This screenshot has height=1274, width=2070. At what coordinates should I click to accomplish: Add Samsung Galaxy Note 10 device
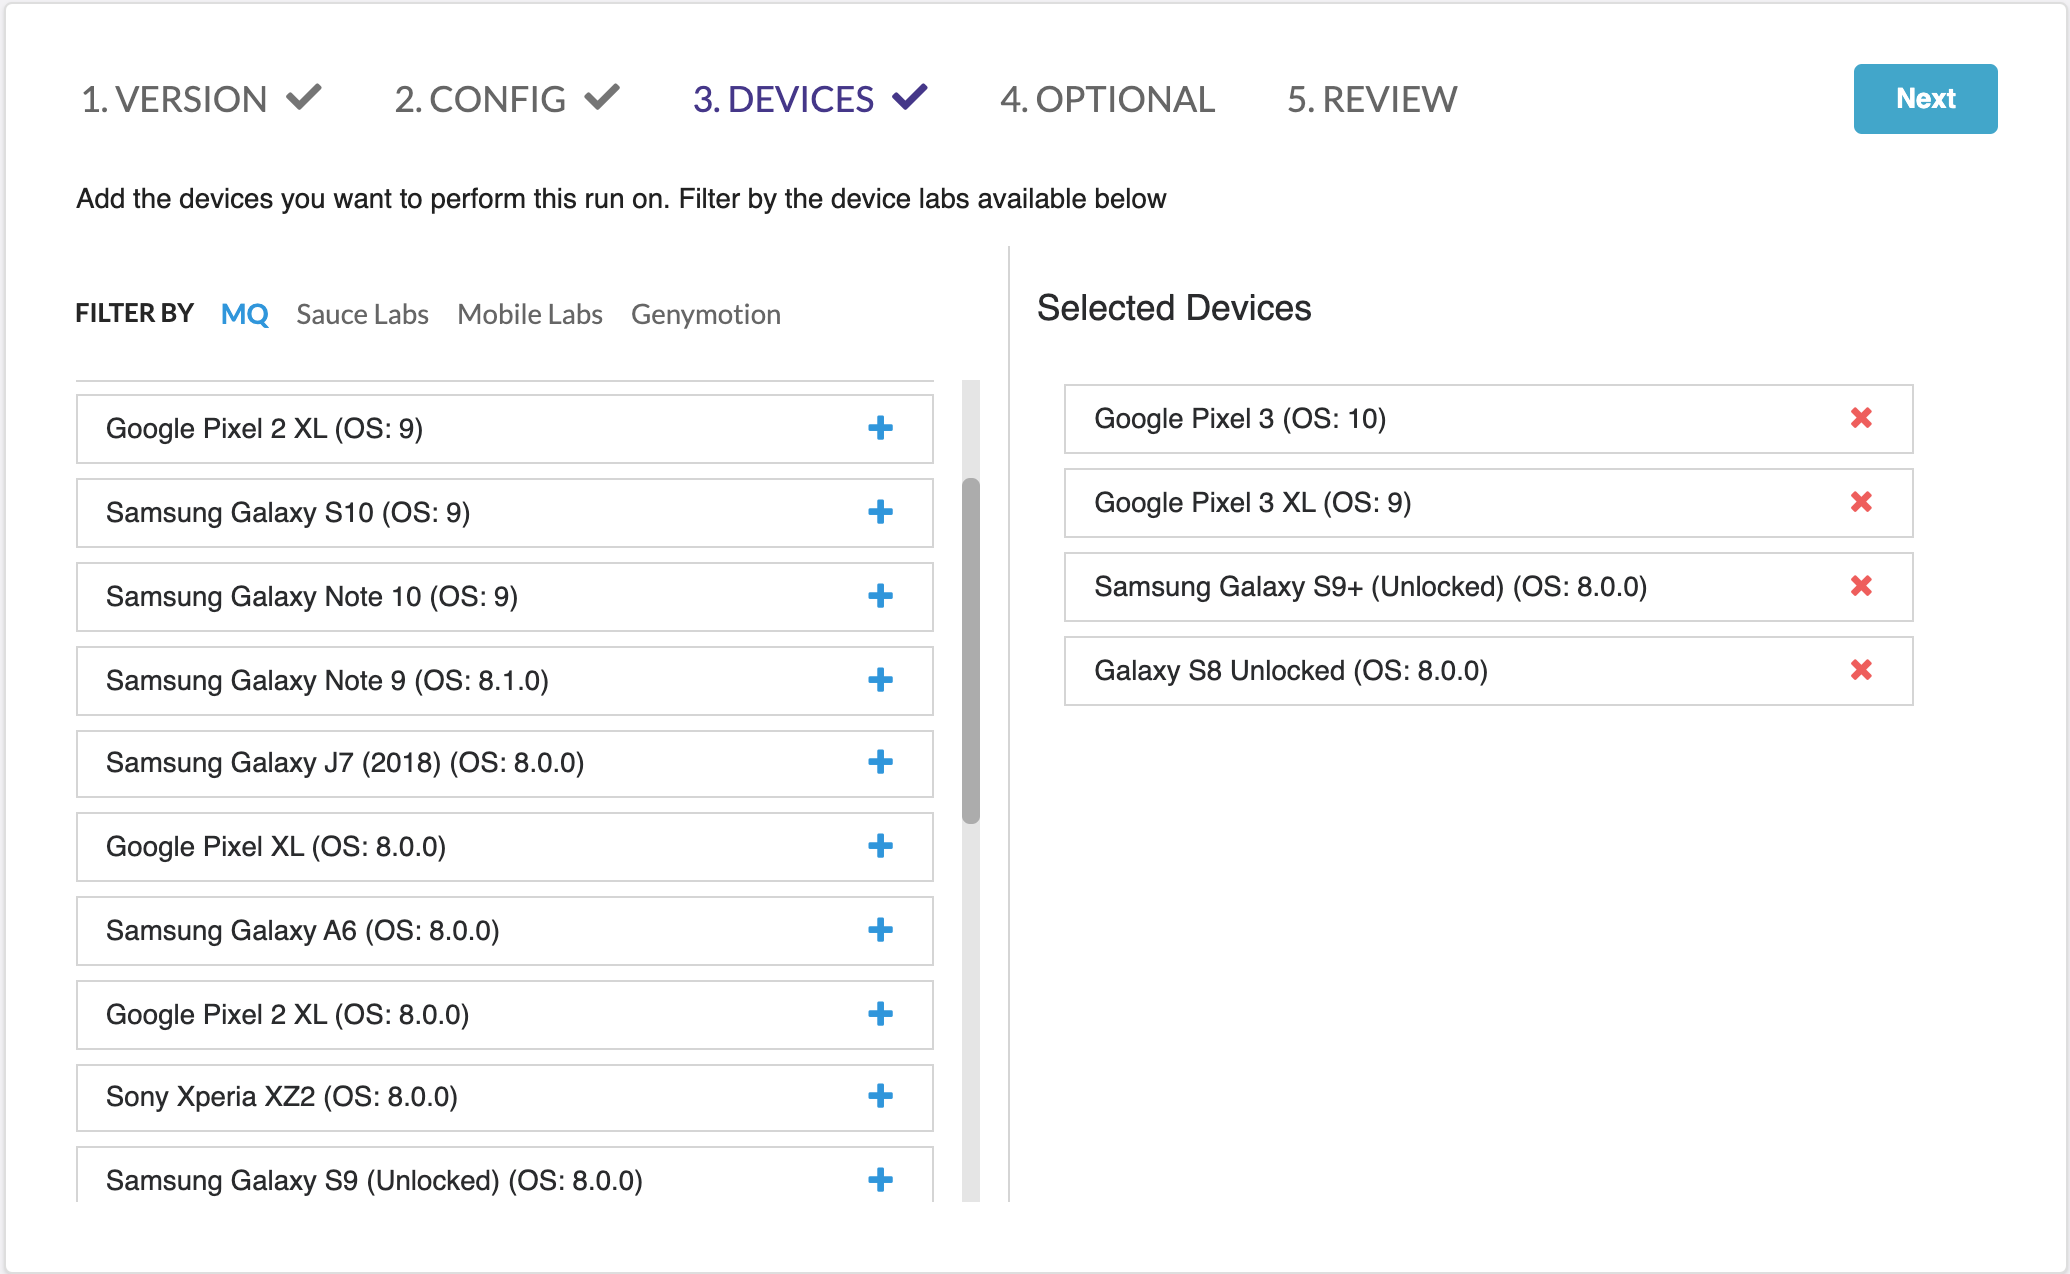pos(880,596)
